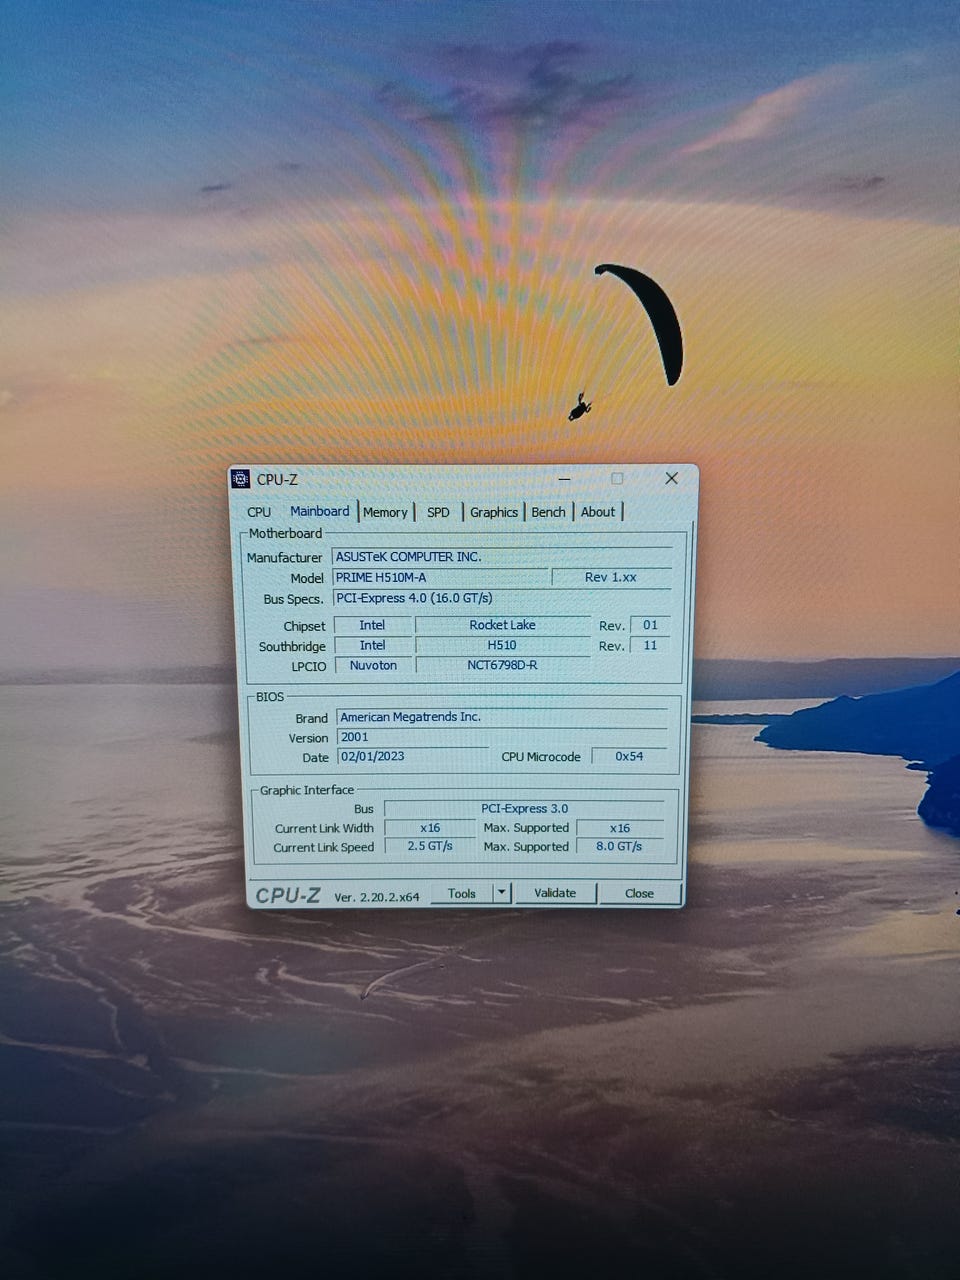
Task: Click the NCT6798D-R LPCIO value
Action: 502,665
